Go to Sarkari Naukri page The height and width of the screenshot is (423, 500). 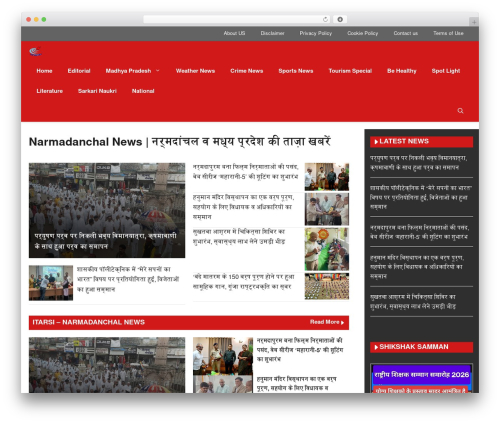pyautogui.click(x=97, y=91)
